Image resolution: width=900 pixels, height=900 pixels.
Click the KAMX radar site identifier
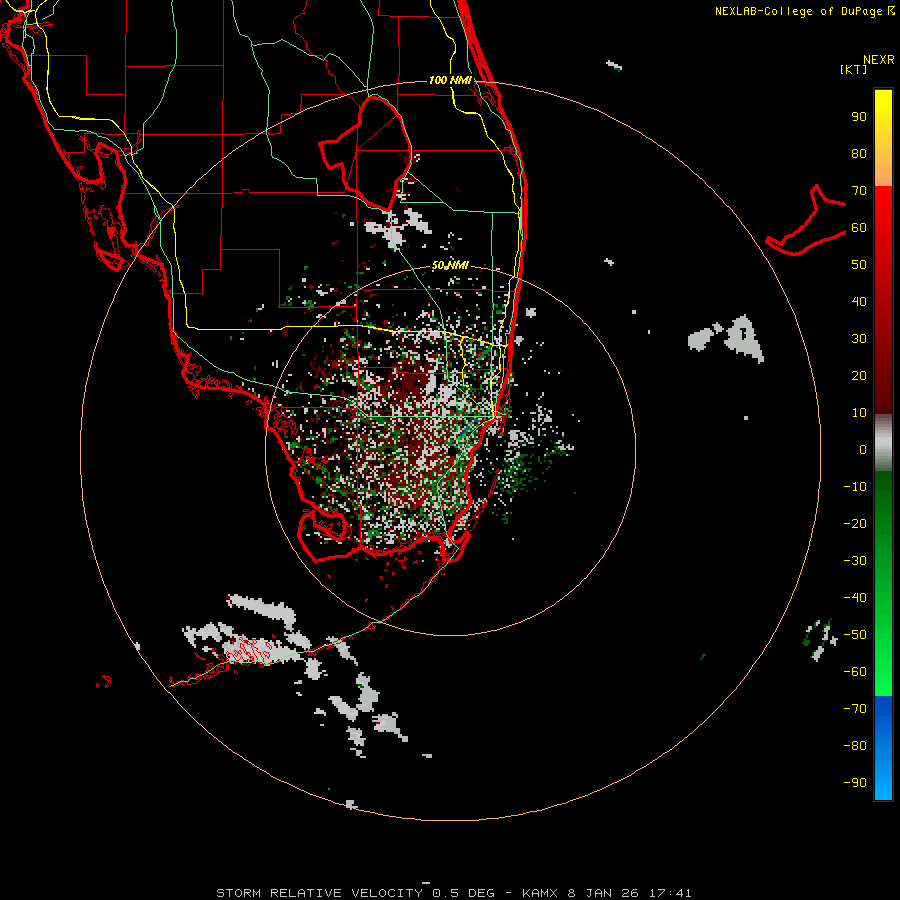pos(540,893)
